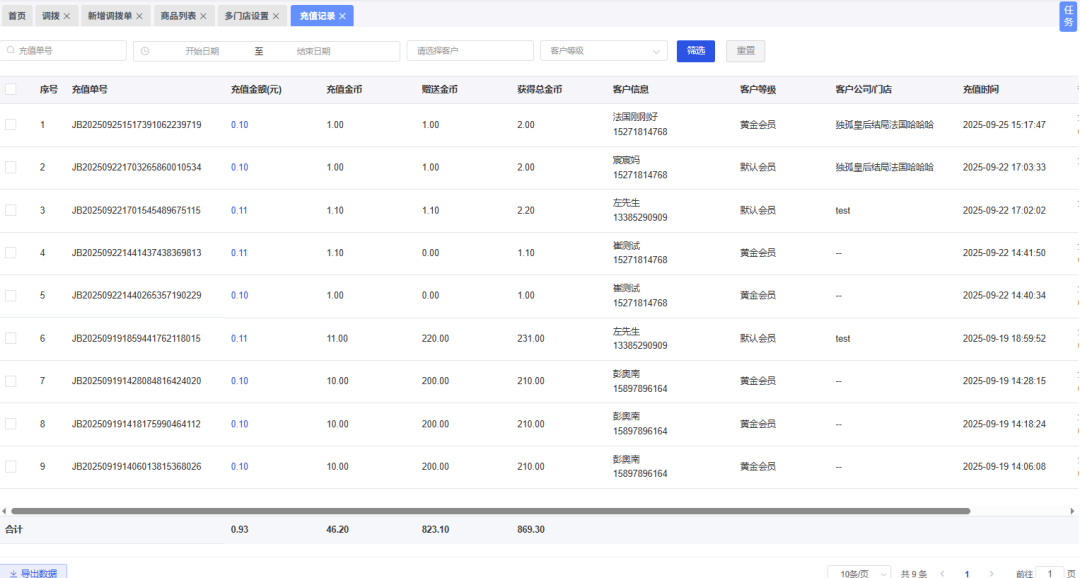Switch to the 首页 tab
The width and height of the screenshot is (1080, 578).
click(x=17, y=16)
